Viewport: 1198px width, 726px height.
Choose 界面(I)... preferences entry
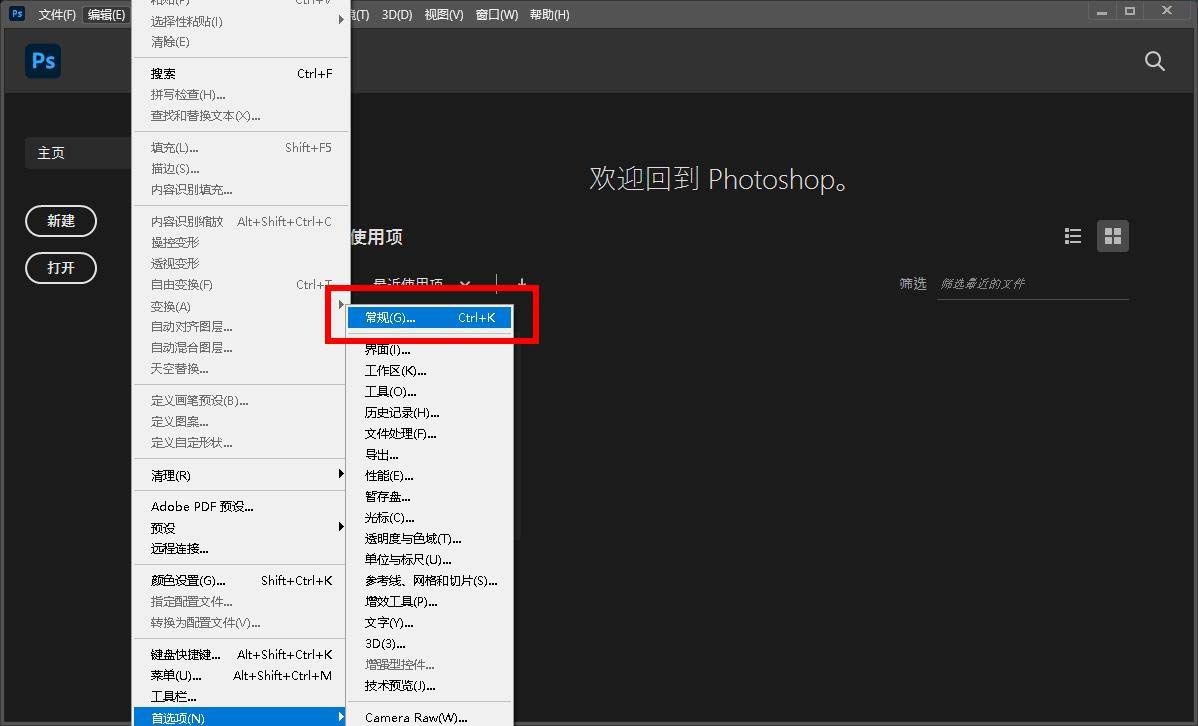click(429, 349)
